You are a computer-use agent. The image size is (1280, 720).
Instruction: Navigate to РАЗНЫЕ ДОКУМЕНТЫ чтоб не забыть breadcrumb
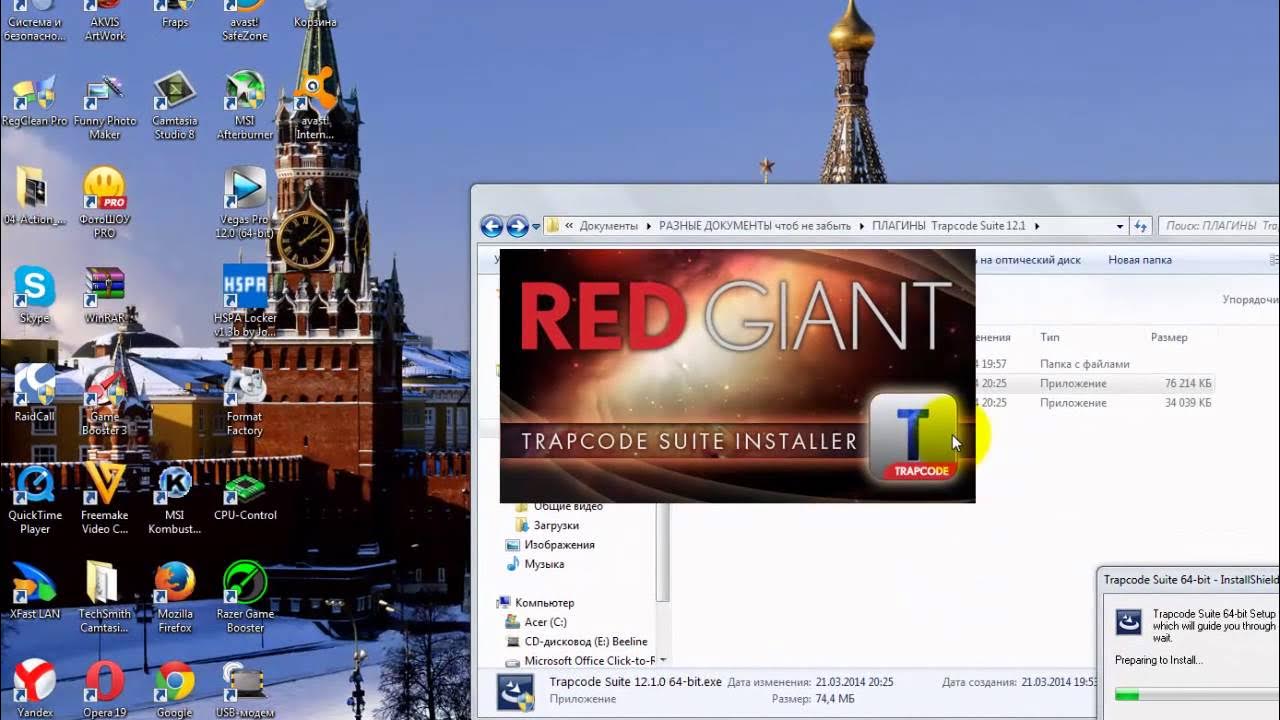click(755, 226)
